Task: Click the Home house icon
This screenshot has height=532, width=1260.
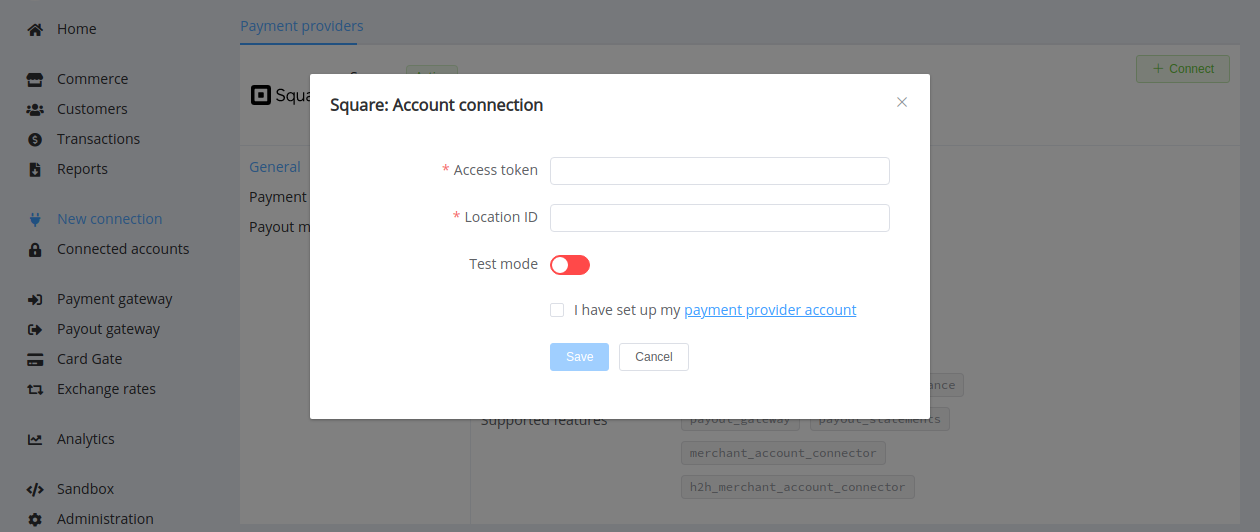Action: (35, 29)
